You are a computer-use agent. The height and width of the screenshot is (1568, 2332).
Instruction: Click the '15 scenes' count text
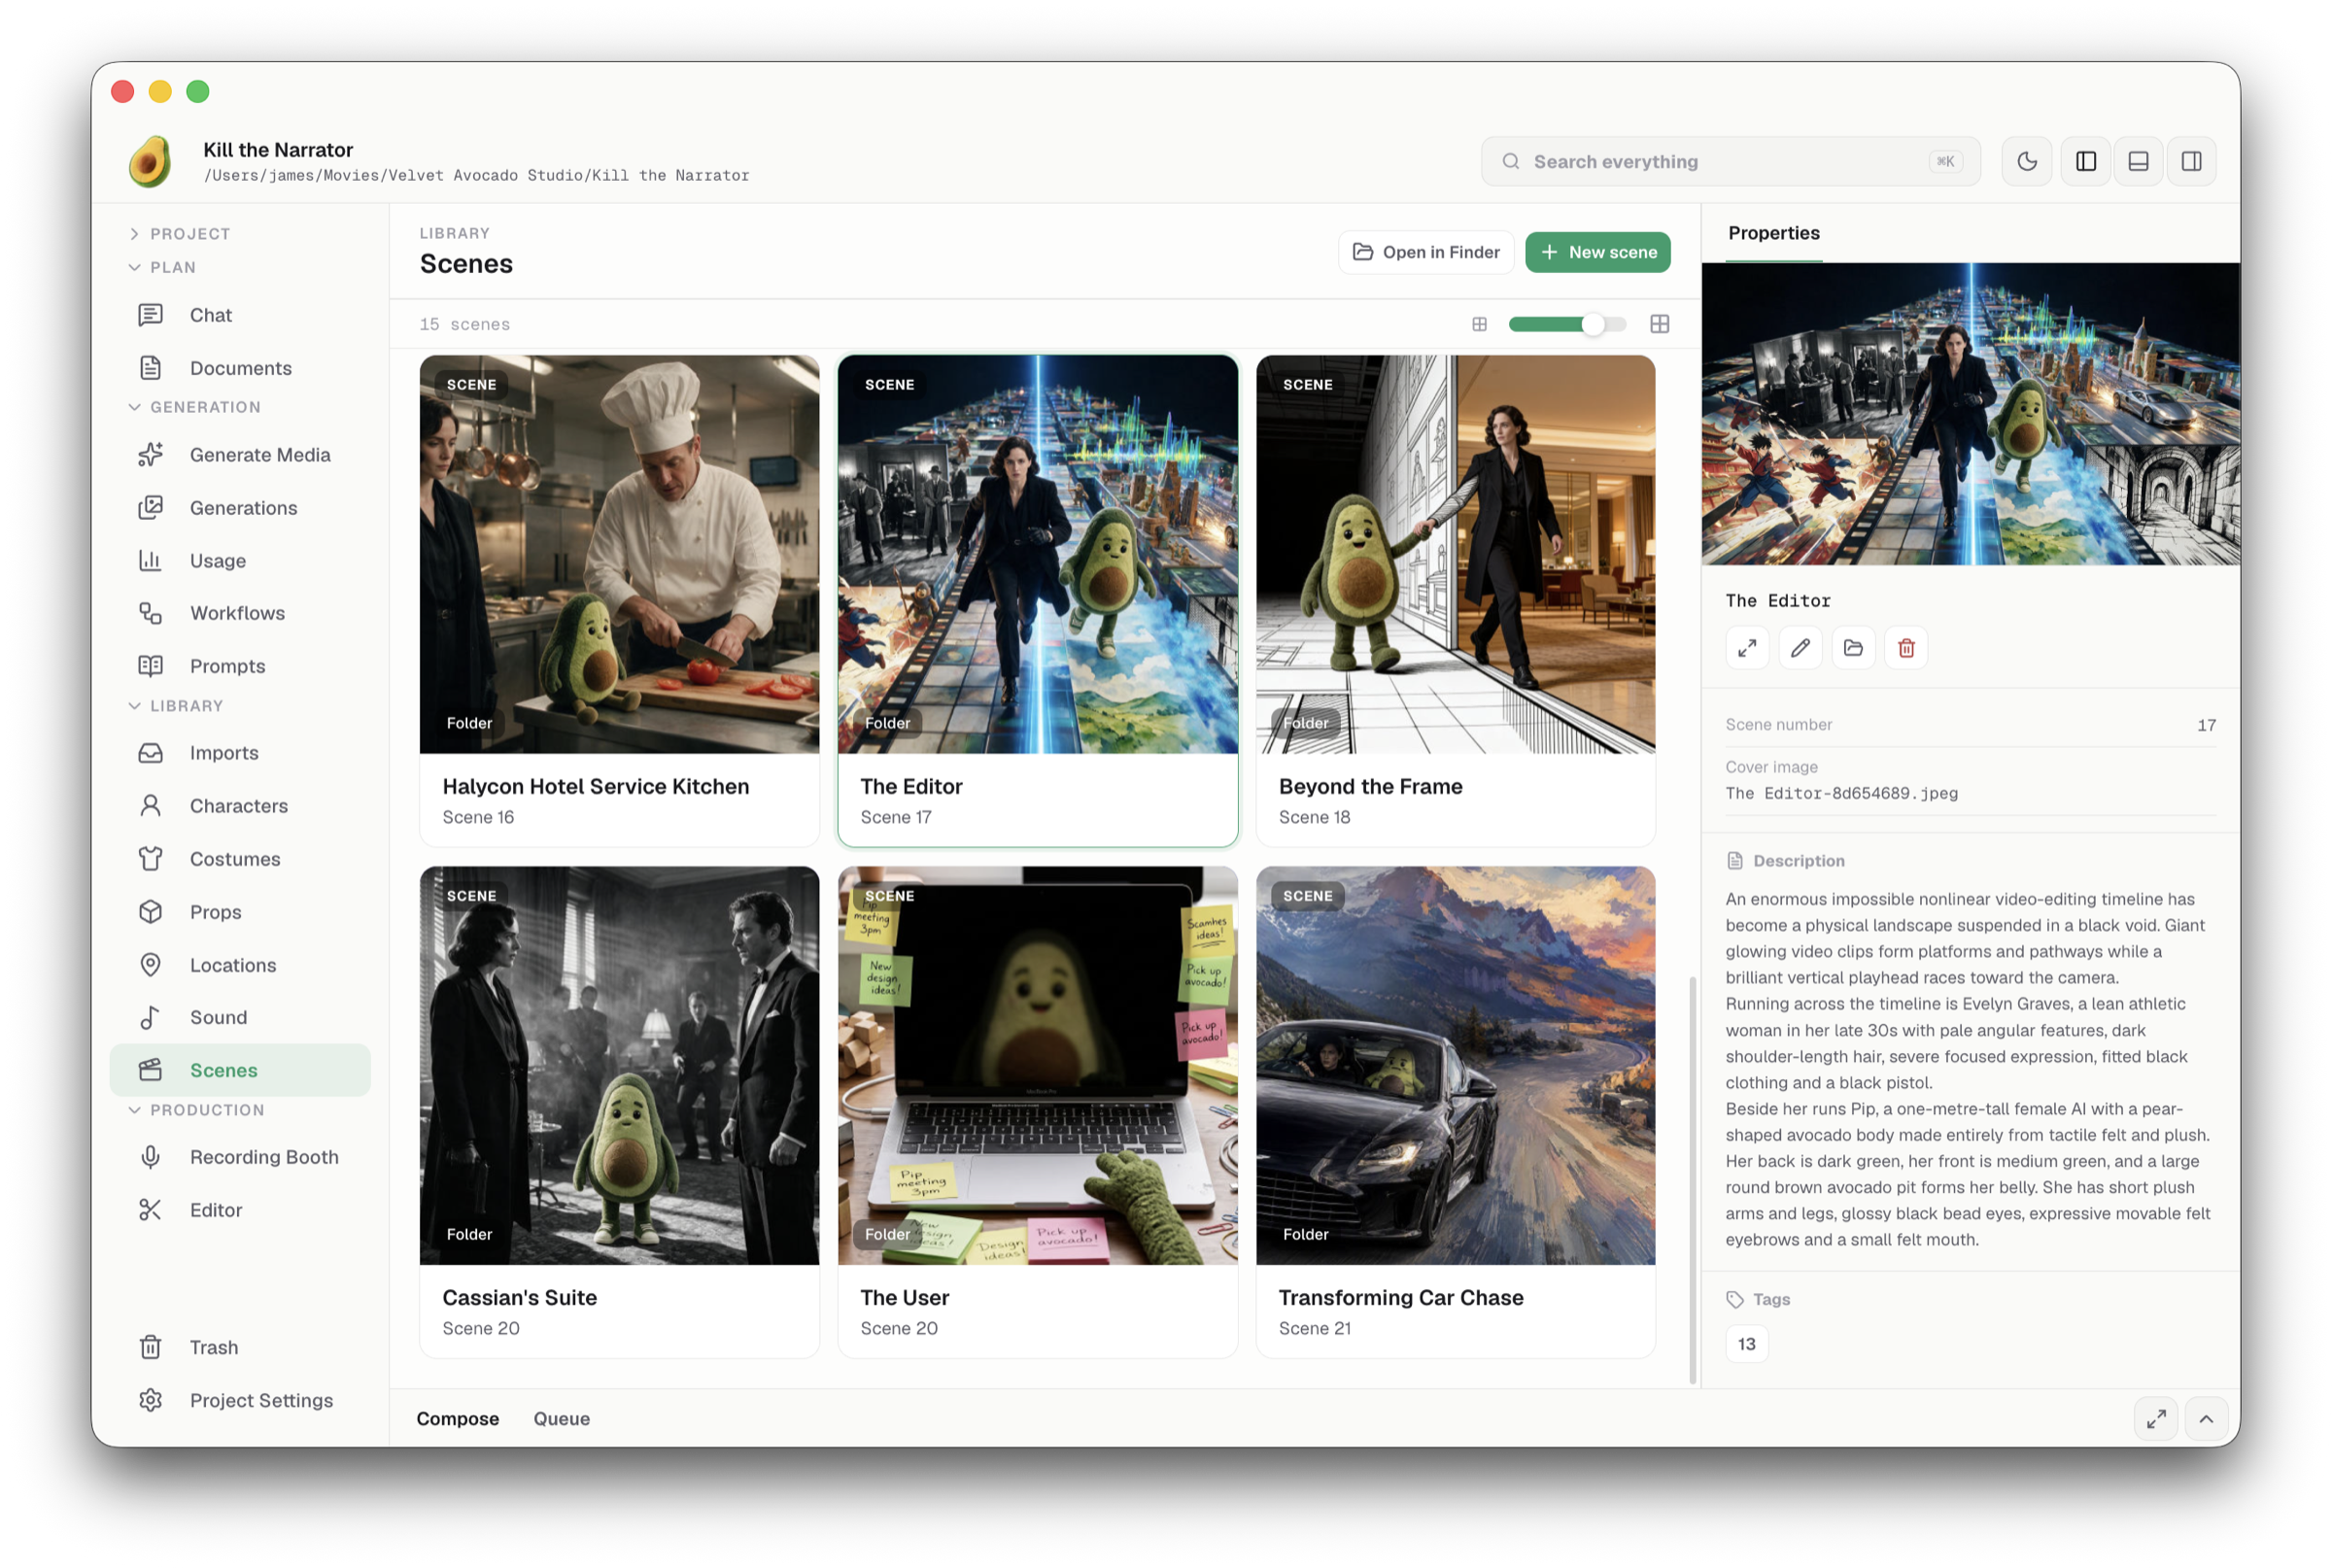point(465,324)
